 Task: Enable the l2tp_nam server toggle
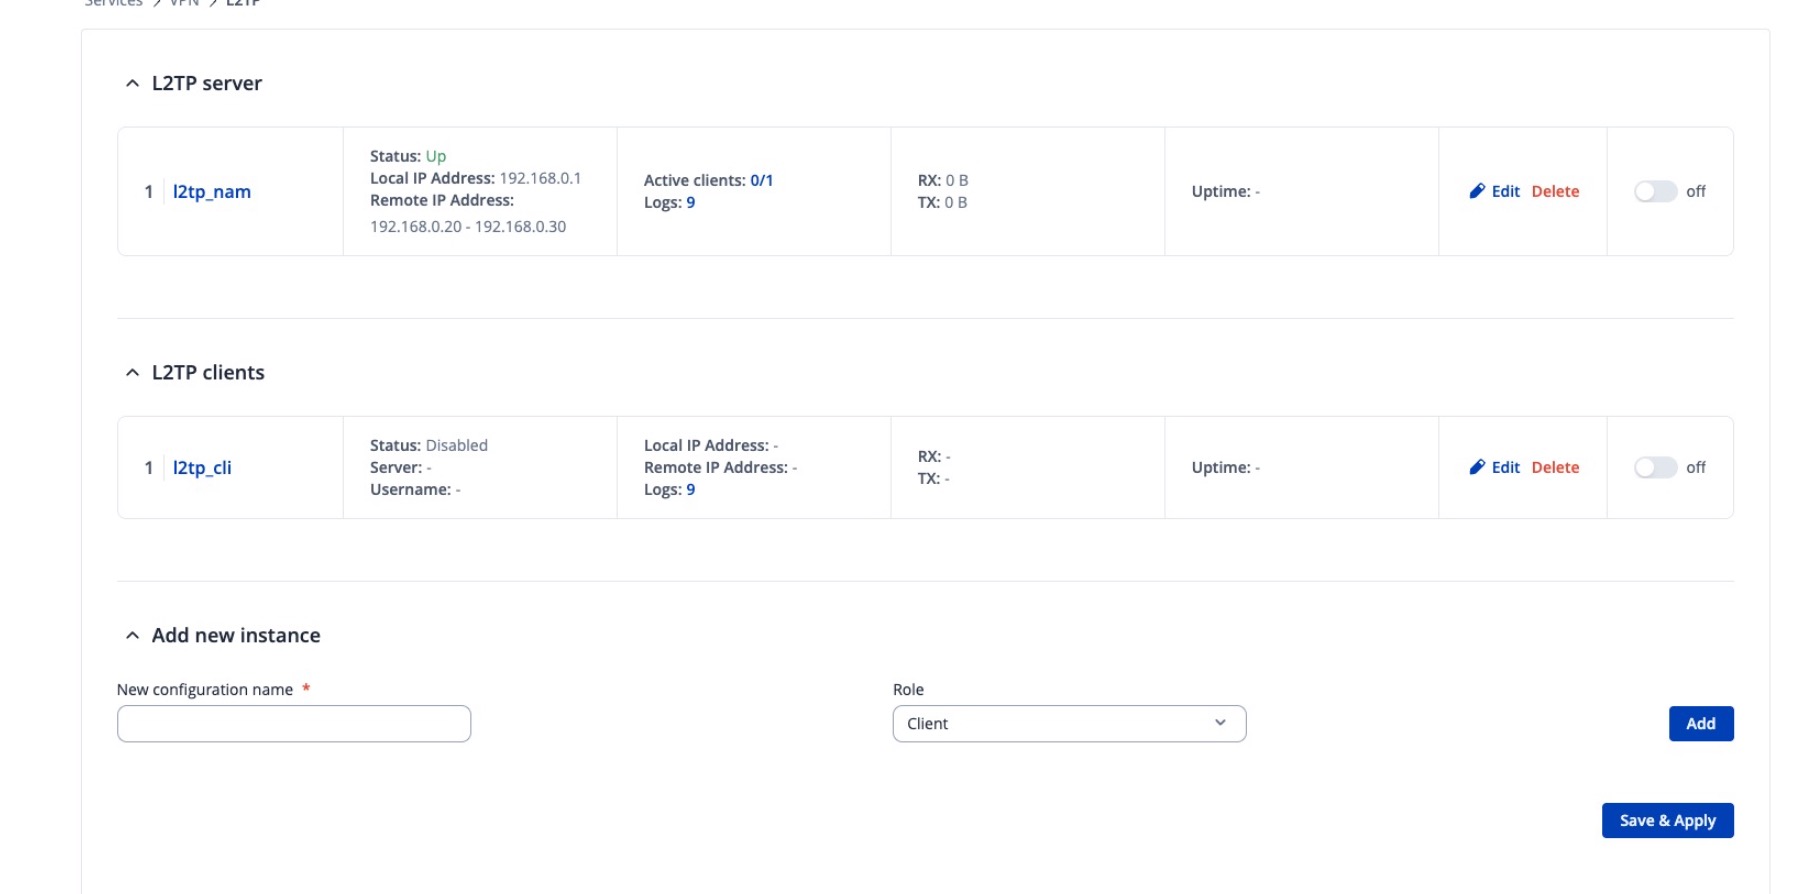1655,191
